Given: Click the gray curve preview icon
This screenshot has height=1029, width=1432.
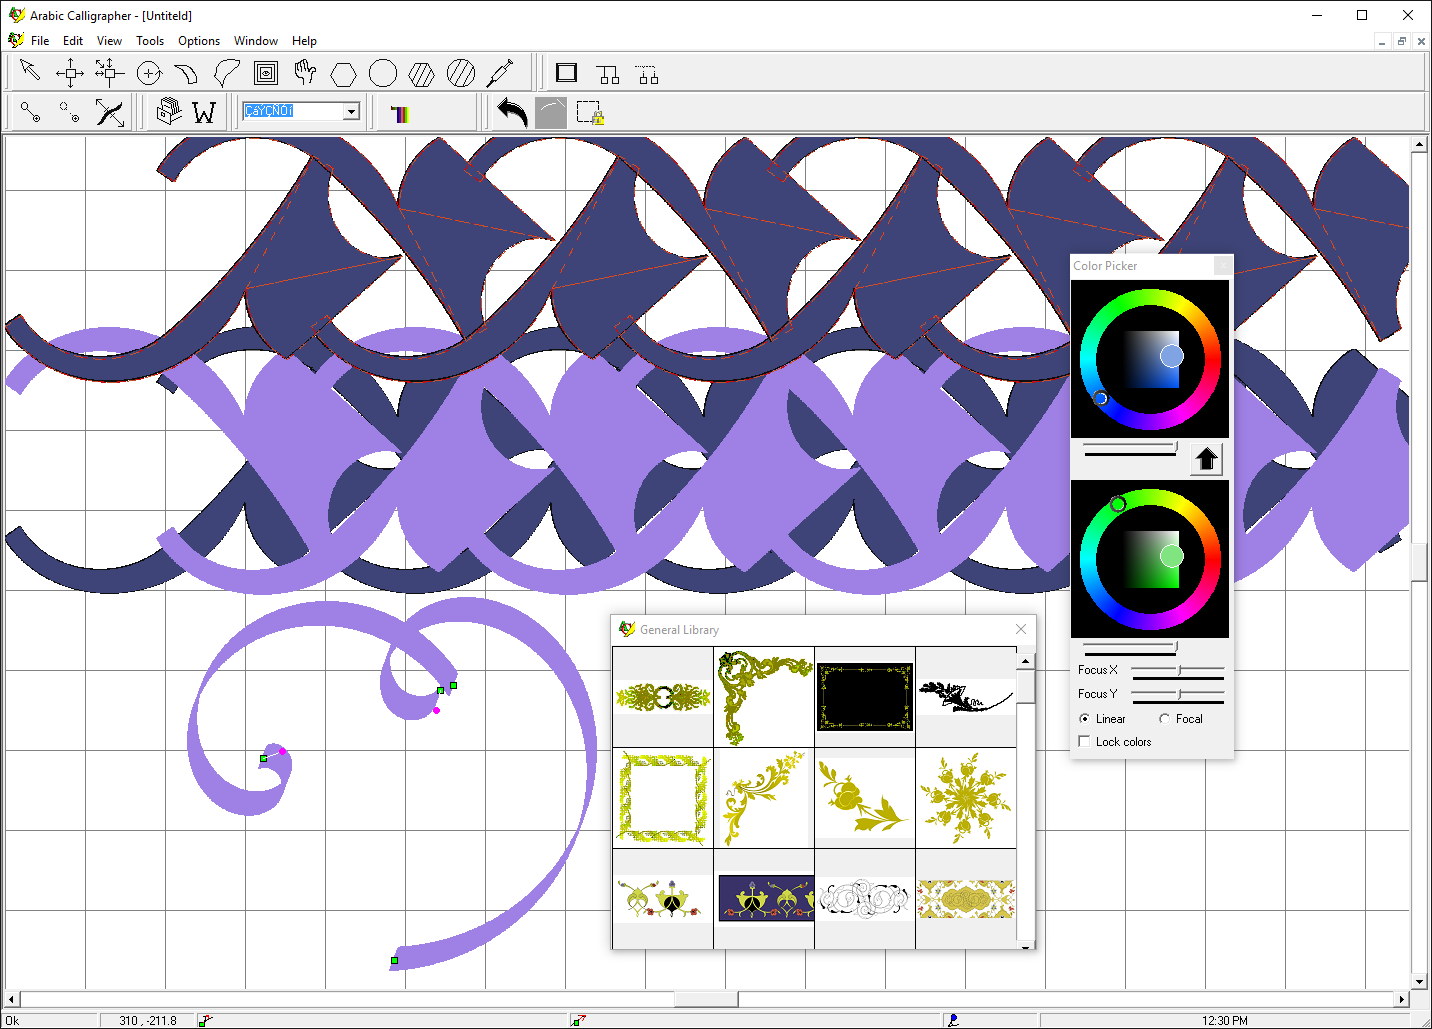Looking at the screenshot, I should (551, 112).
